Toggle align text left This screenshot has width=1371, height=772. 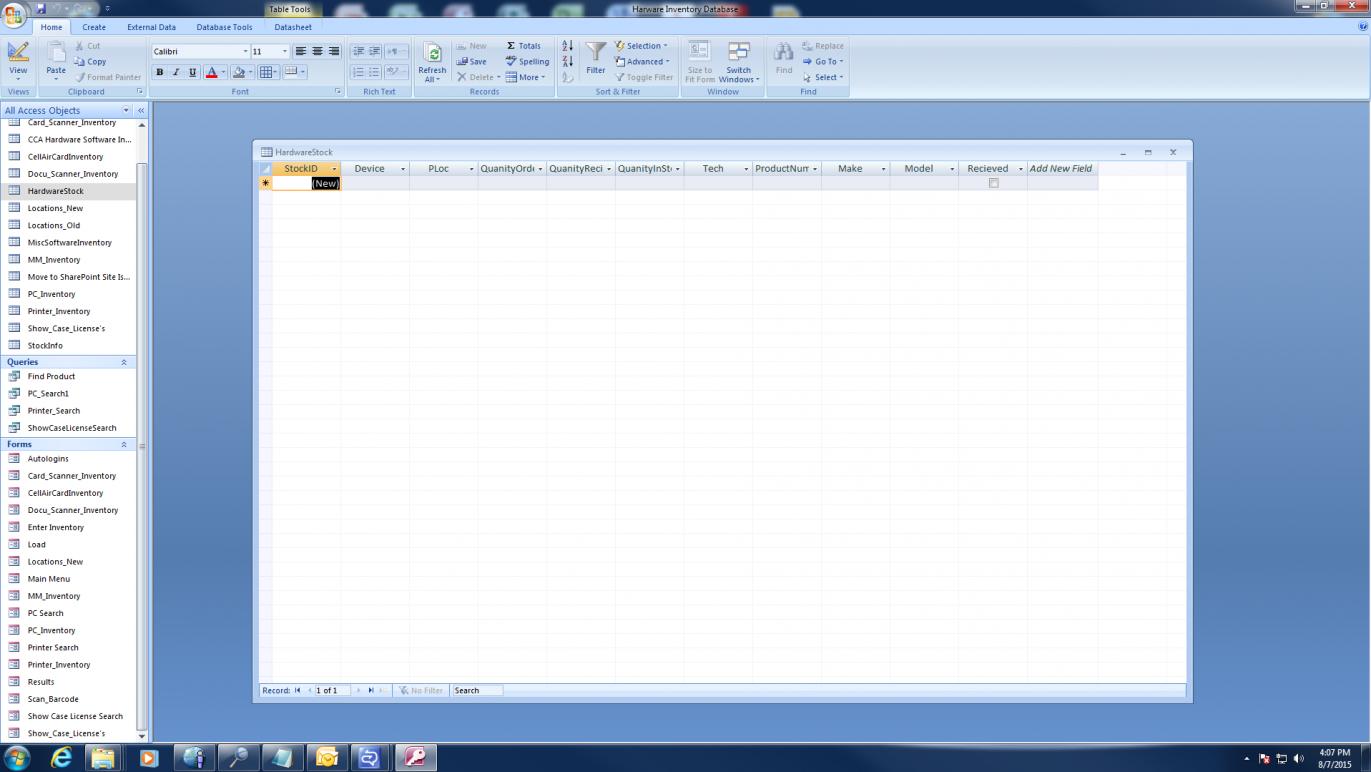tap(300, 51)
